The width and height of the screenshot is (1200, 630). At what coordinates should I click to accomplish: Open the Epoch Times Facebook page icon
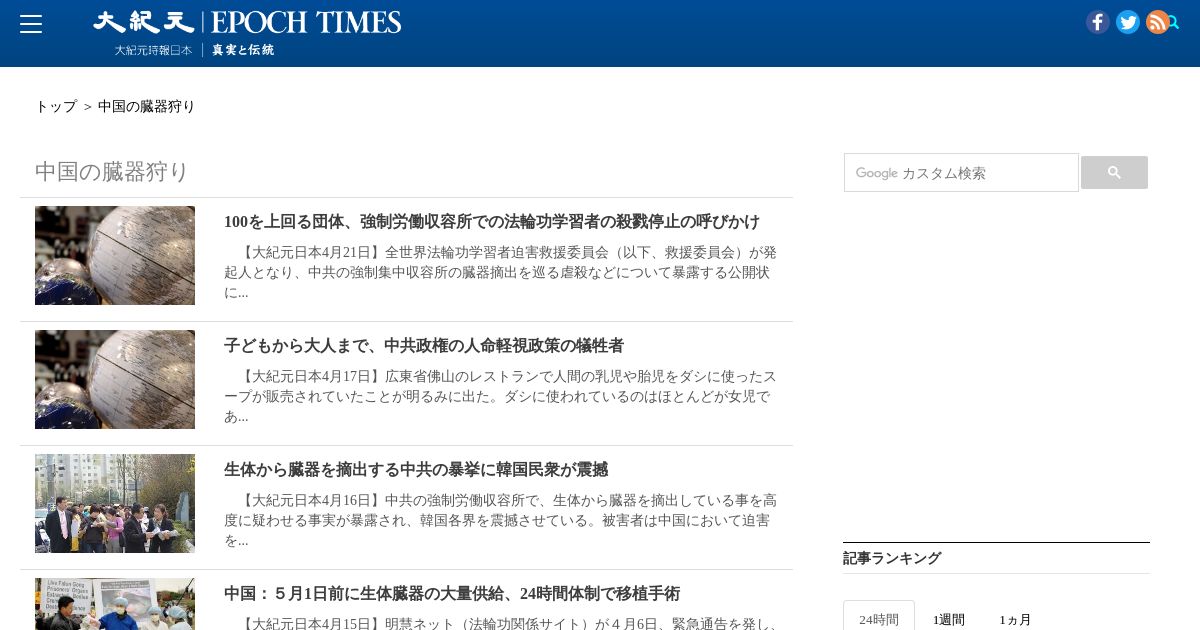coord(1098,22)
